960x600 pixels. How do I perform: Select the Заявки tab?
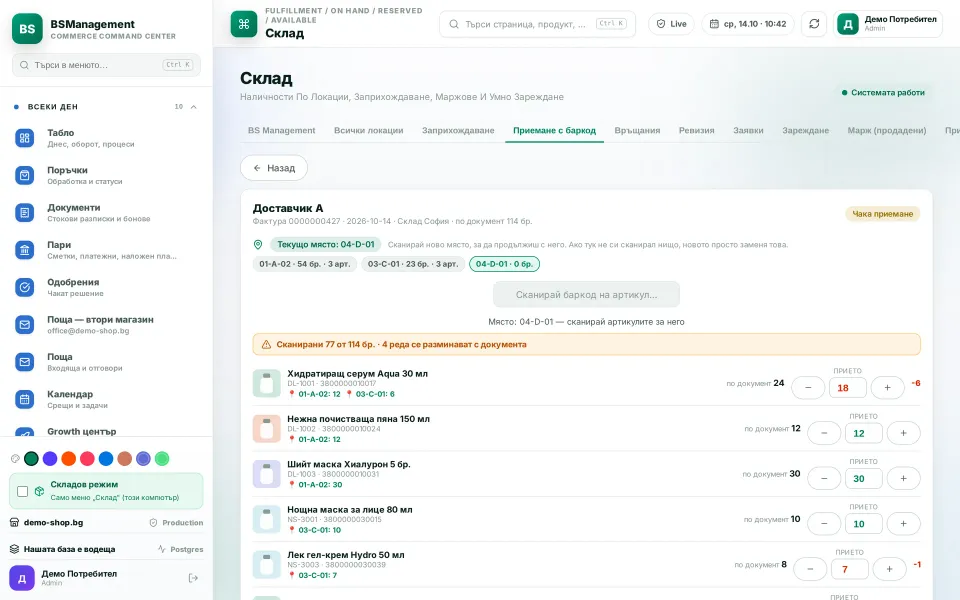[748, 130]
